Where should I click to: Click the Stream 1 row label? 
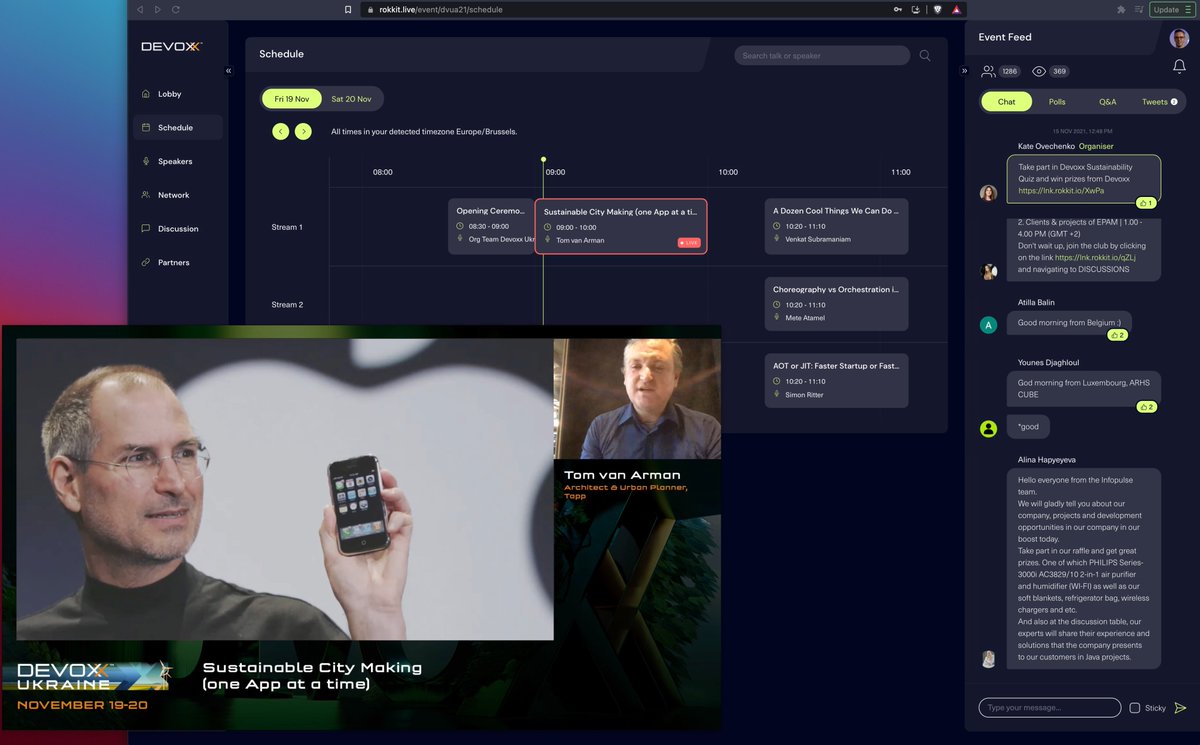click(x=285, y=227)
